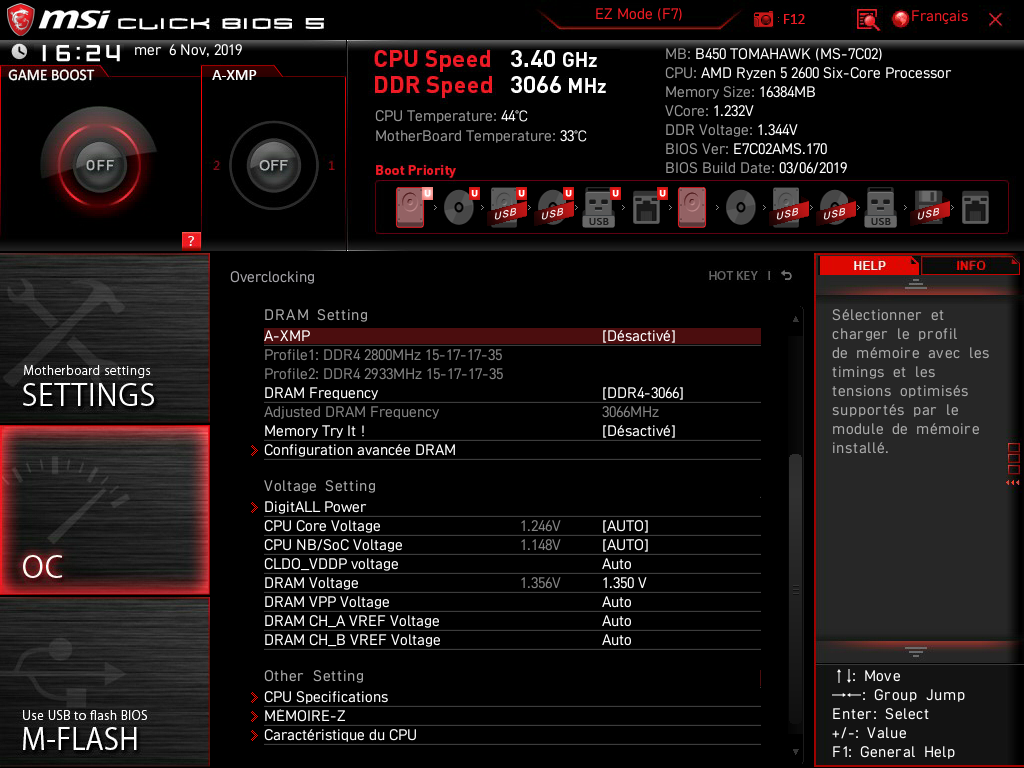Click the MSI dragon shield logo
The image size is (1024, 768).
pos(20,19)
